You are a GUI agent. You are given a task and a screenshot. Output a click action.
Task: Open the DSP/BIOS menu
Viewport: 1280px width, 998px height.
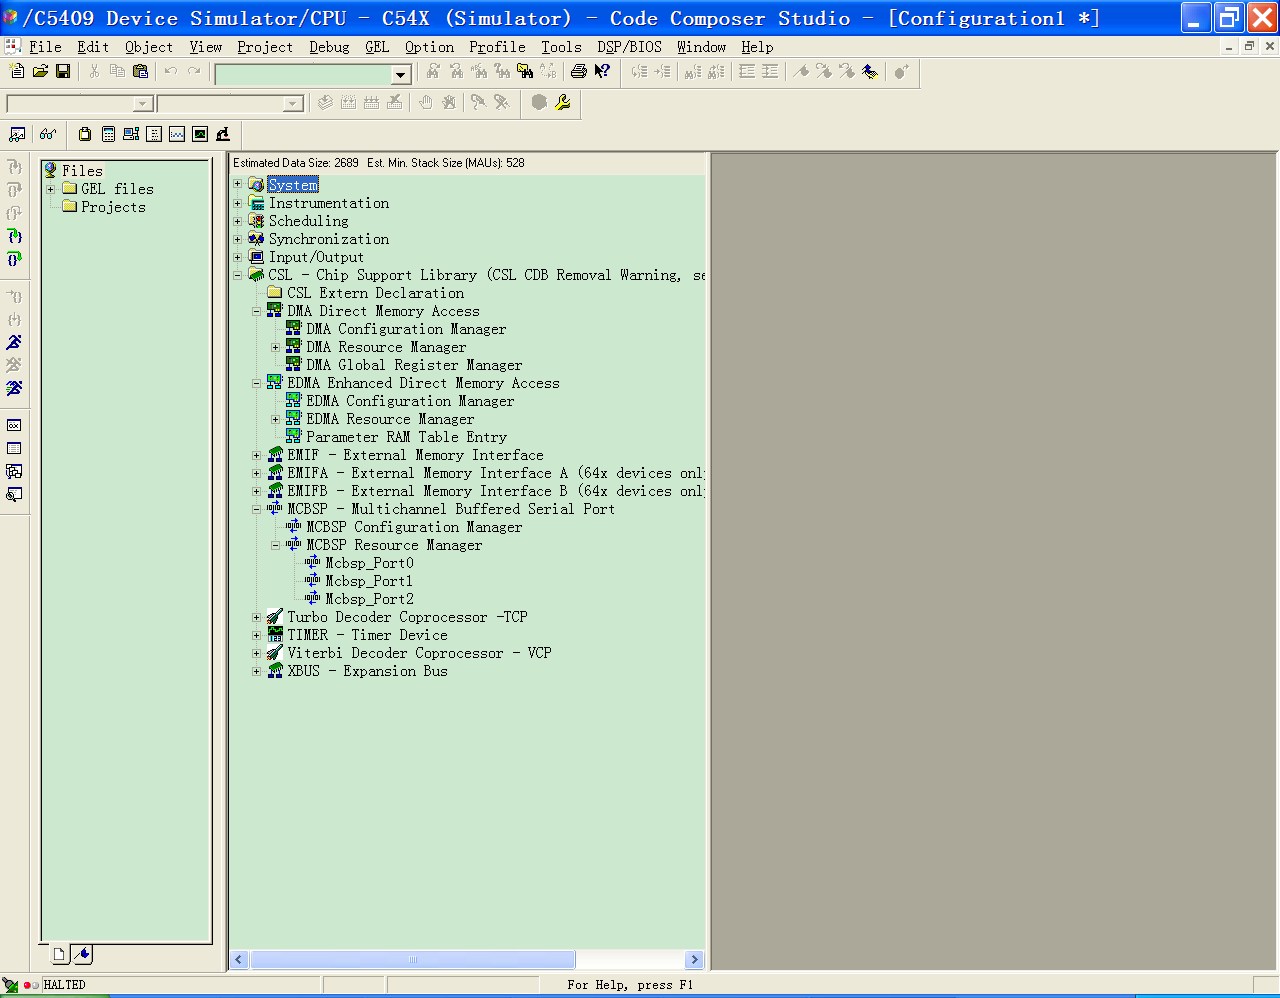click(629, 47)
